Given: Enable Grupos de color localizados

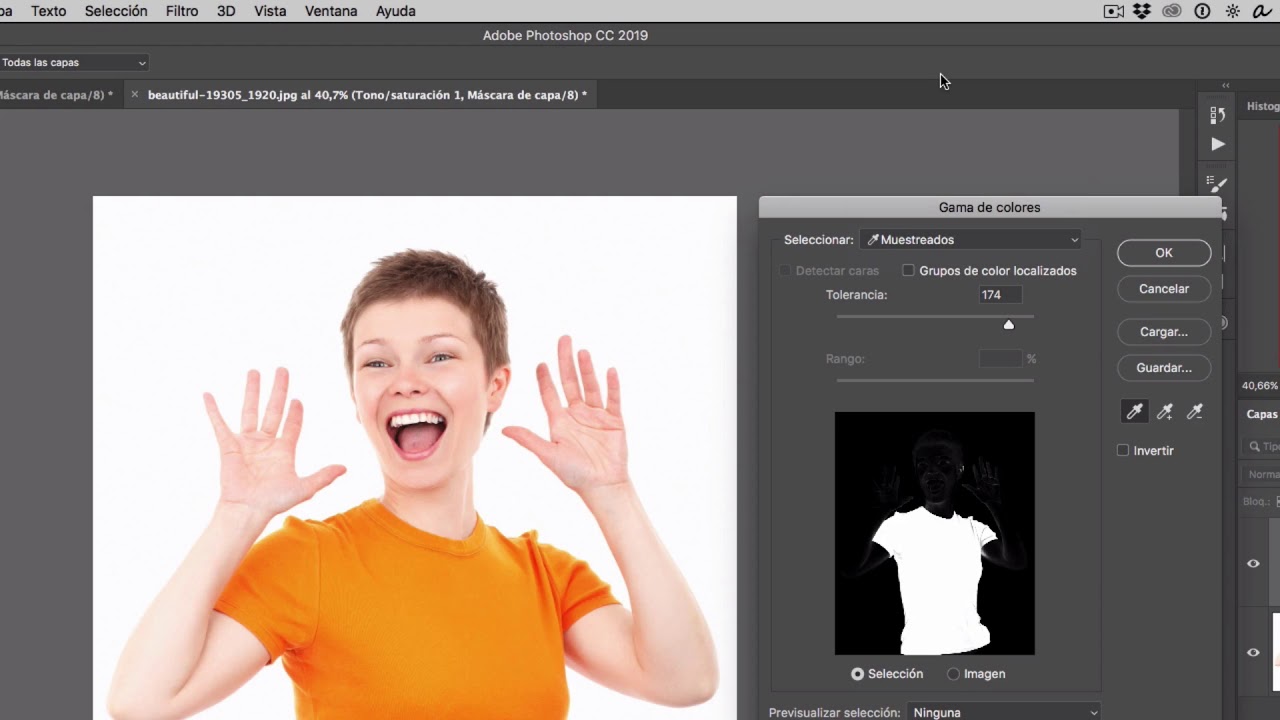Looking at the screenshot, I should click(x=908, y=271).
